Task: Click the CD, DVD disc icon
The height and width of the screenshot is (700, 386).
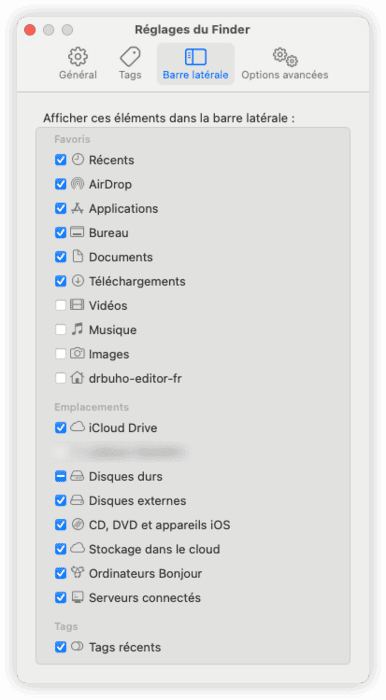Action: pos(78,524)
